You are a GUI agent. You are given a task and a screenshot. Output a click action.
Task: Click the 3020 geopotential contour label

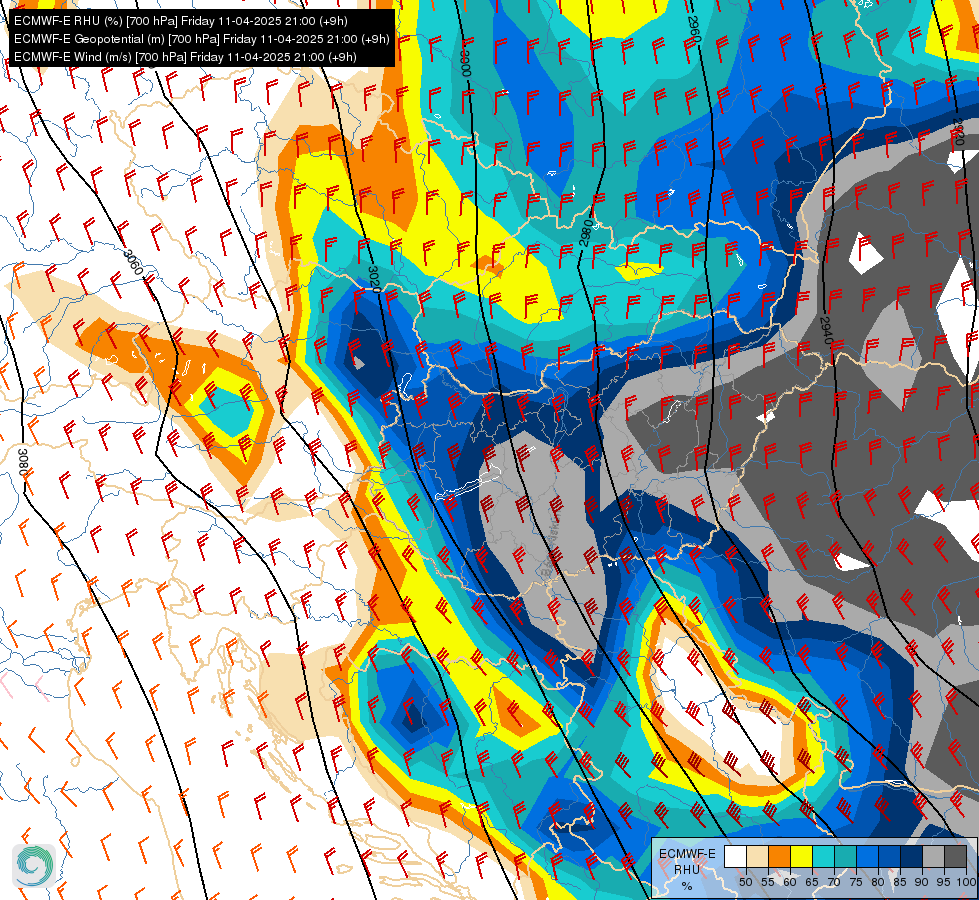pos(373,279)
